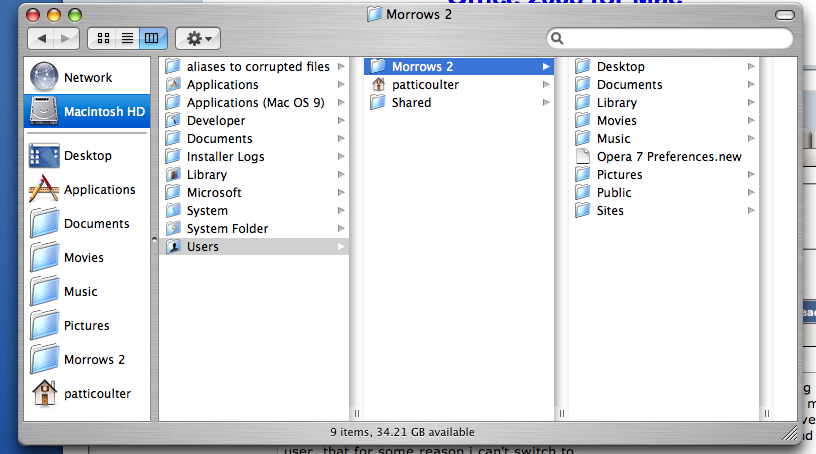Image resolution: width=816 pixels, height=454 pixels.
Task: Expand arrow next to Music in third column
Action: point(751,138)
